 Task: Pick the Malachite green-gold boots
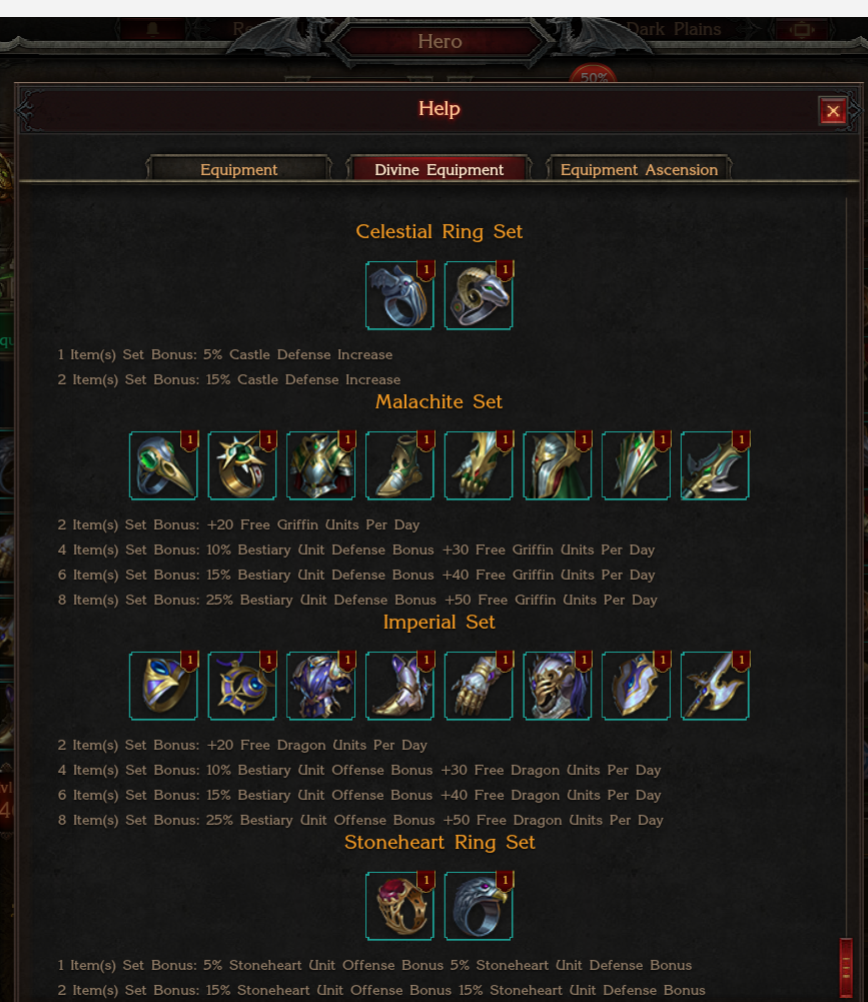pos(399,465)
